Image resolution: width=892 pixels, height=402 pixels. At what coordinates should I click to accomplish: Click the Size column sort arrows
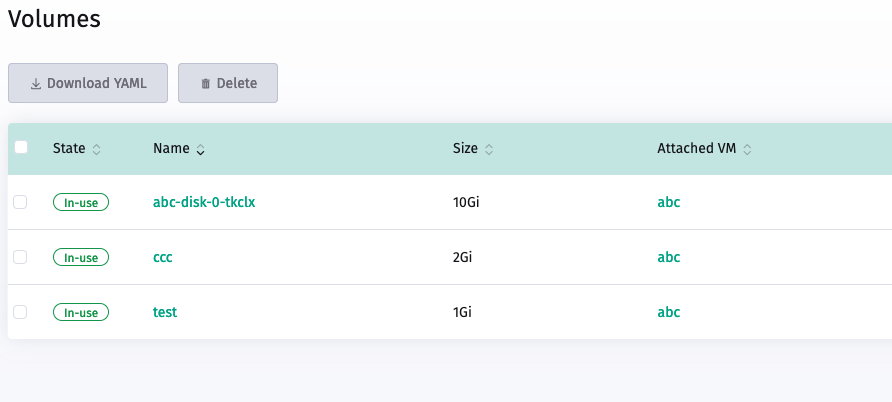[489, 149]
